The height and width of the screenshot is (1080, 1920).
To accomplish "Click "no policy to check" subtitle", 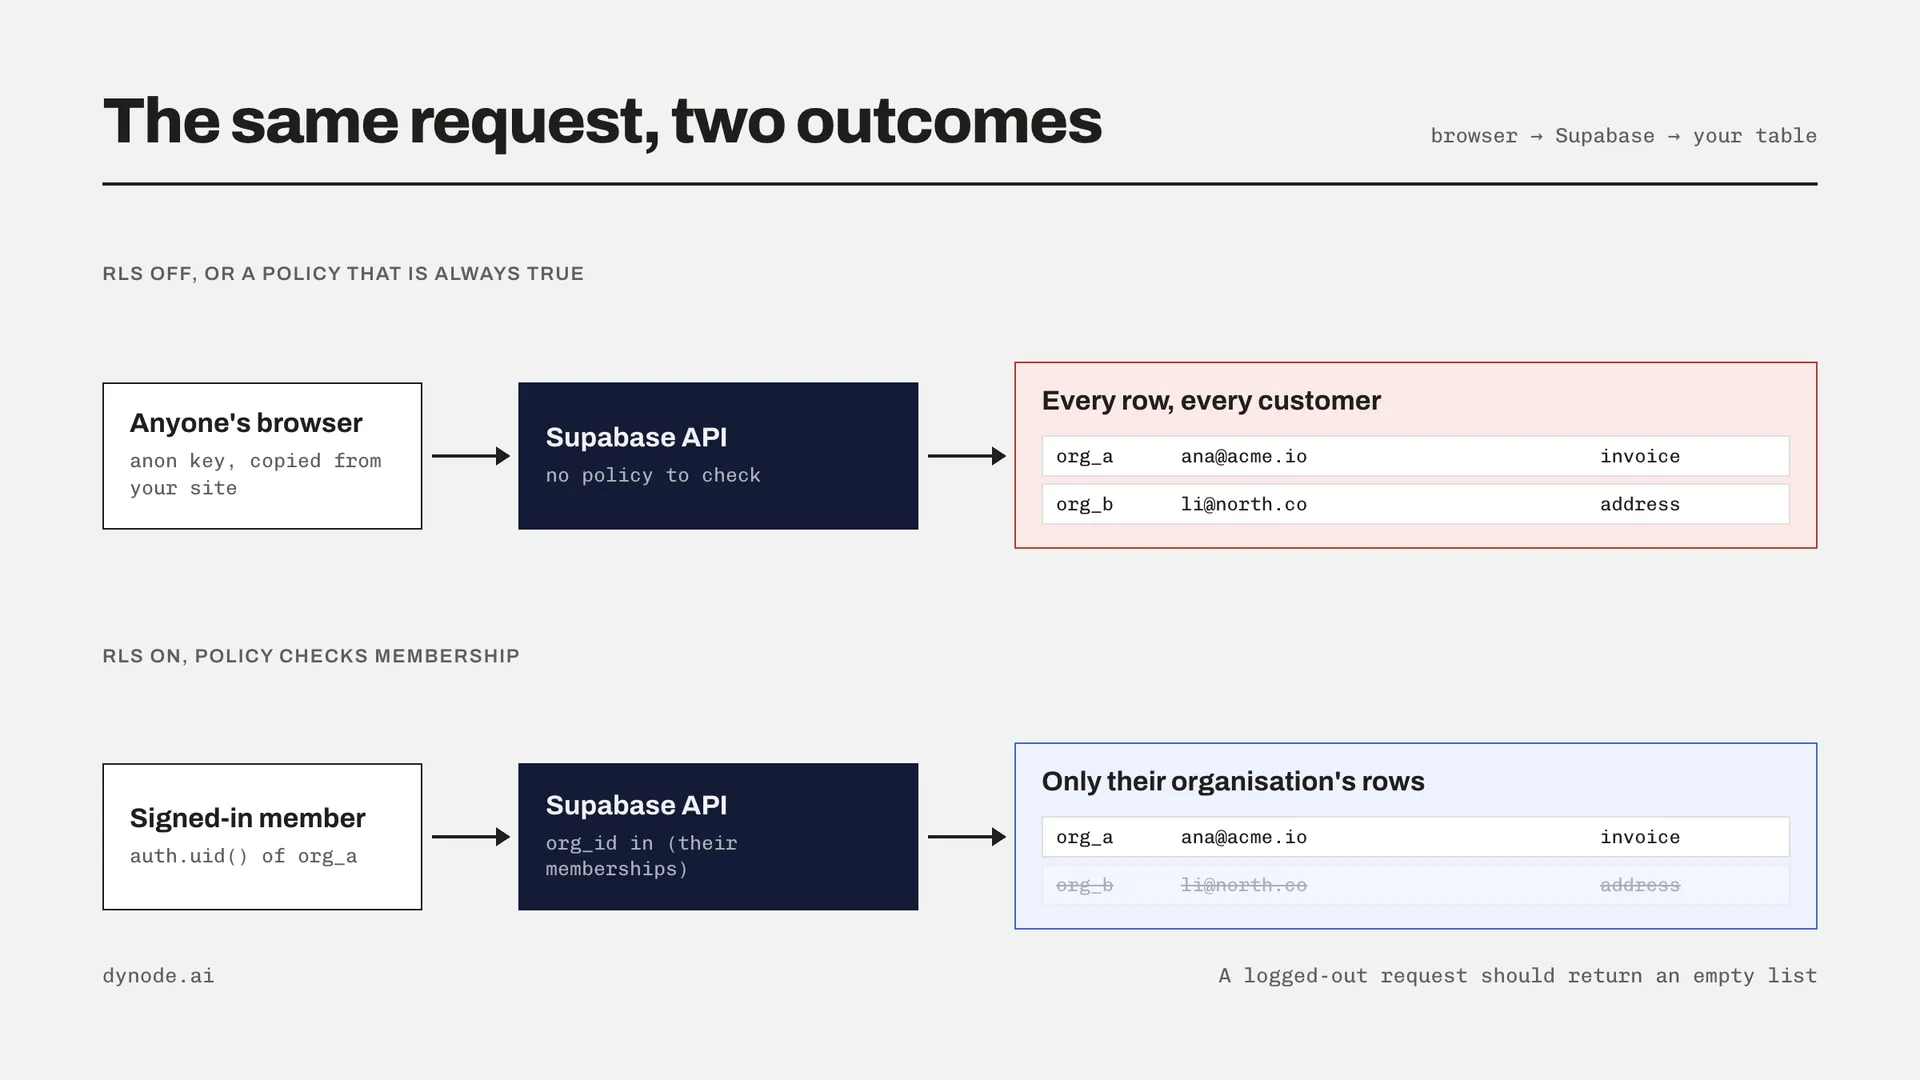I will tap(653, 476).
